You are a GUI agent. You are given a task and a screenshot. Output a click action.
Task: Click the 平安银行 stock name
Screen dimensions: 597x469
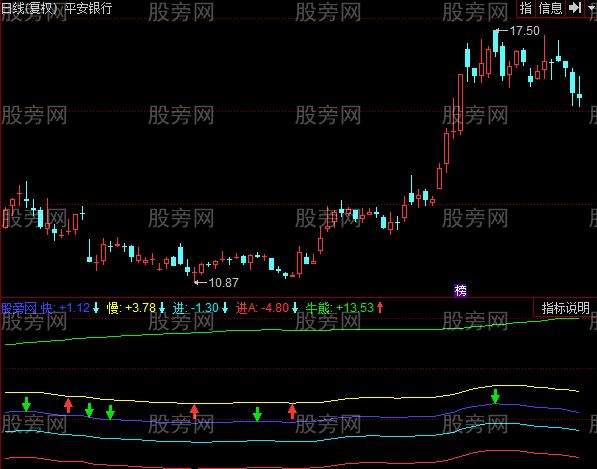[x=88, y=8]
